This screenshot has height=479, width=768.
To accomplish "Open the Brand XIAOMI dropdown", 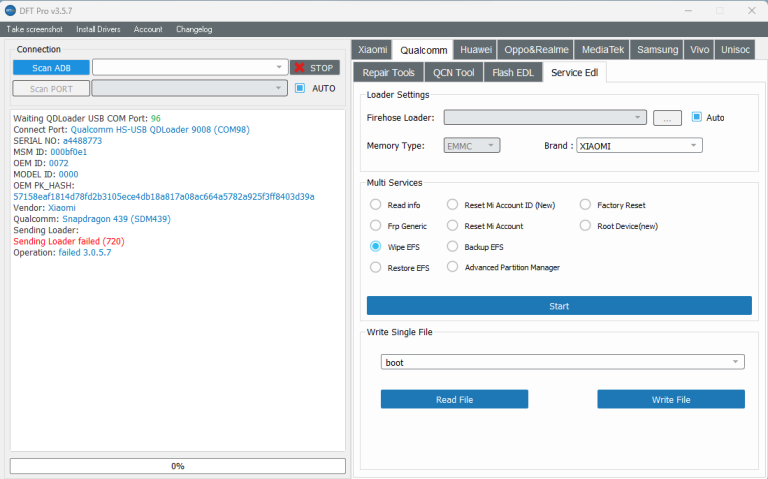I will pyautogui.click(x=639, y=145).
